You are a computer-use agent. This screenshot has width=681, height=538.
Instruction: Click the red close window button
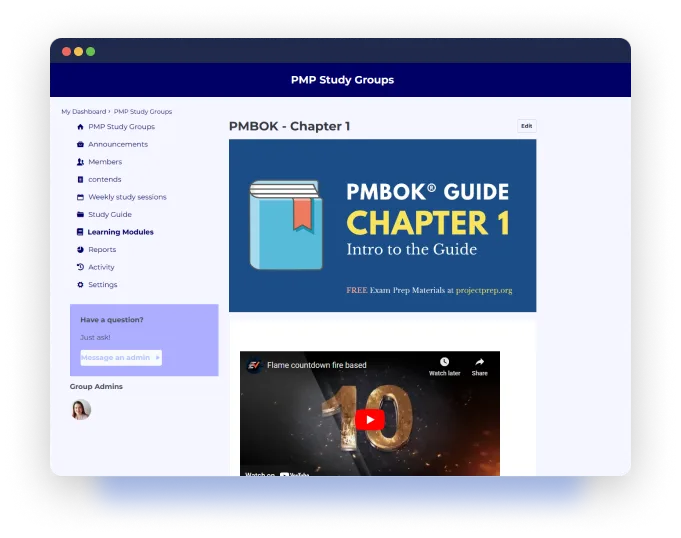(x=66, y=52)
